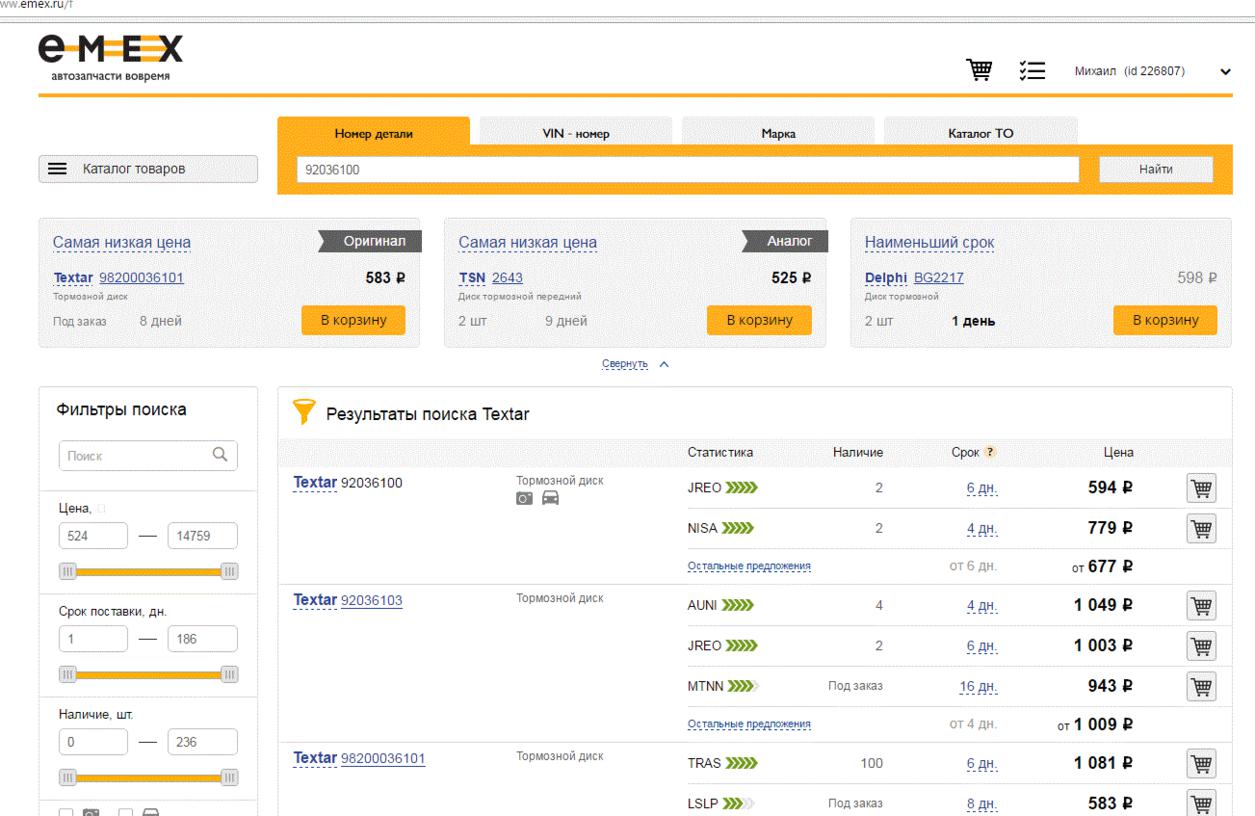Edit the minimum price field 524
The width and height of the screenshot is (1255, 816).
click(x=94, y=536)
